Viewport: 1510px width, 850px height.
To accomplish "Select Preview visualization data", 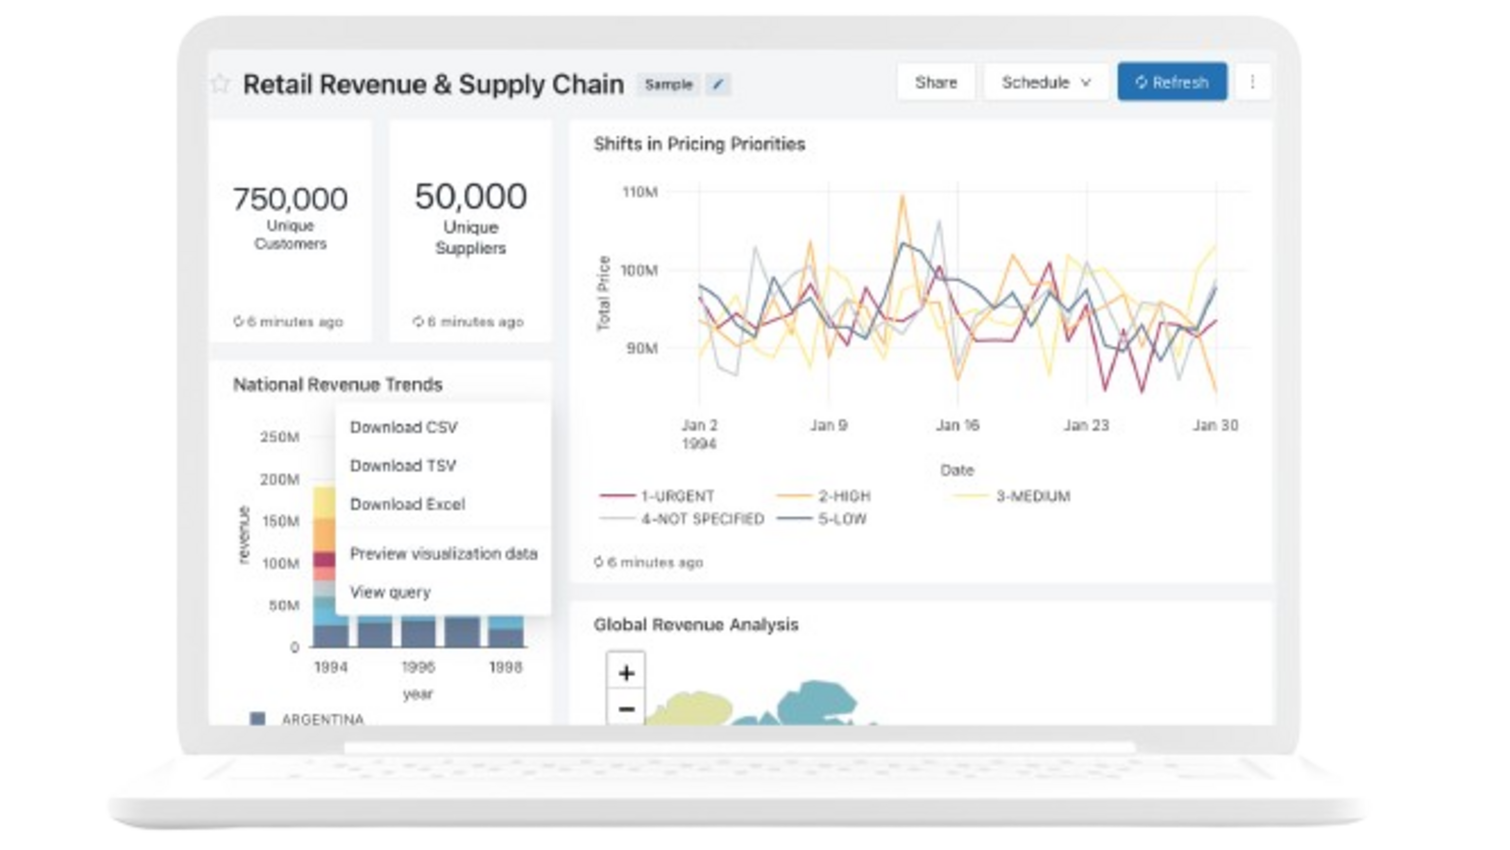I will coord(443,553).
